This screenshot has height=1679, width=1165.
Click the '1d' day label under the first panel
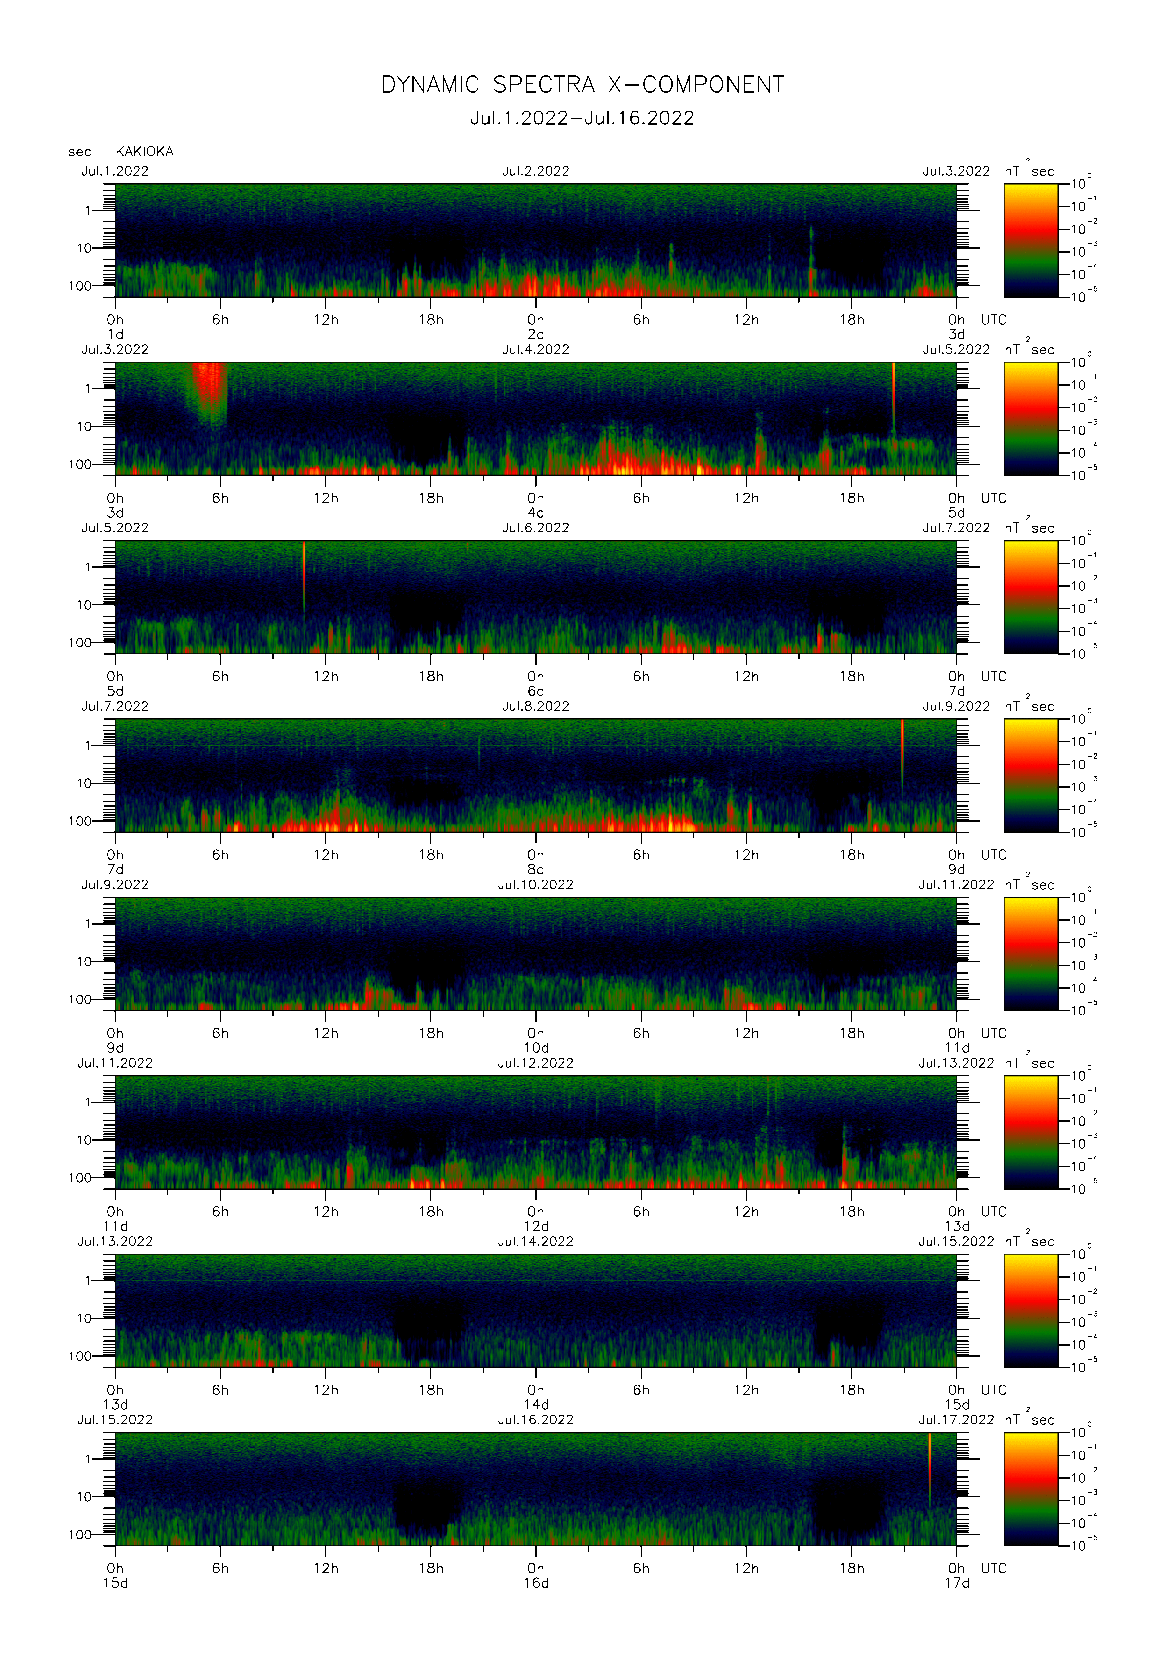(115, 334)
